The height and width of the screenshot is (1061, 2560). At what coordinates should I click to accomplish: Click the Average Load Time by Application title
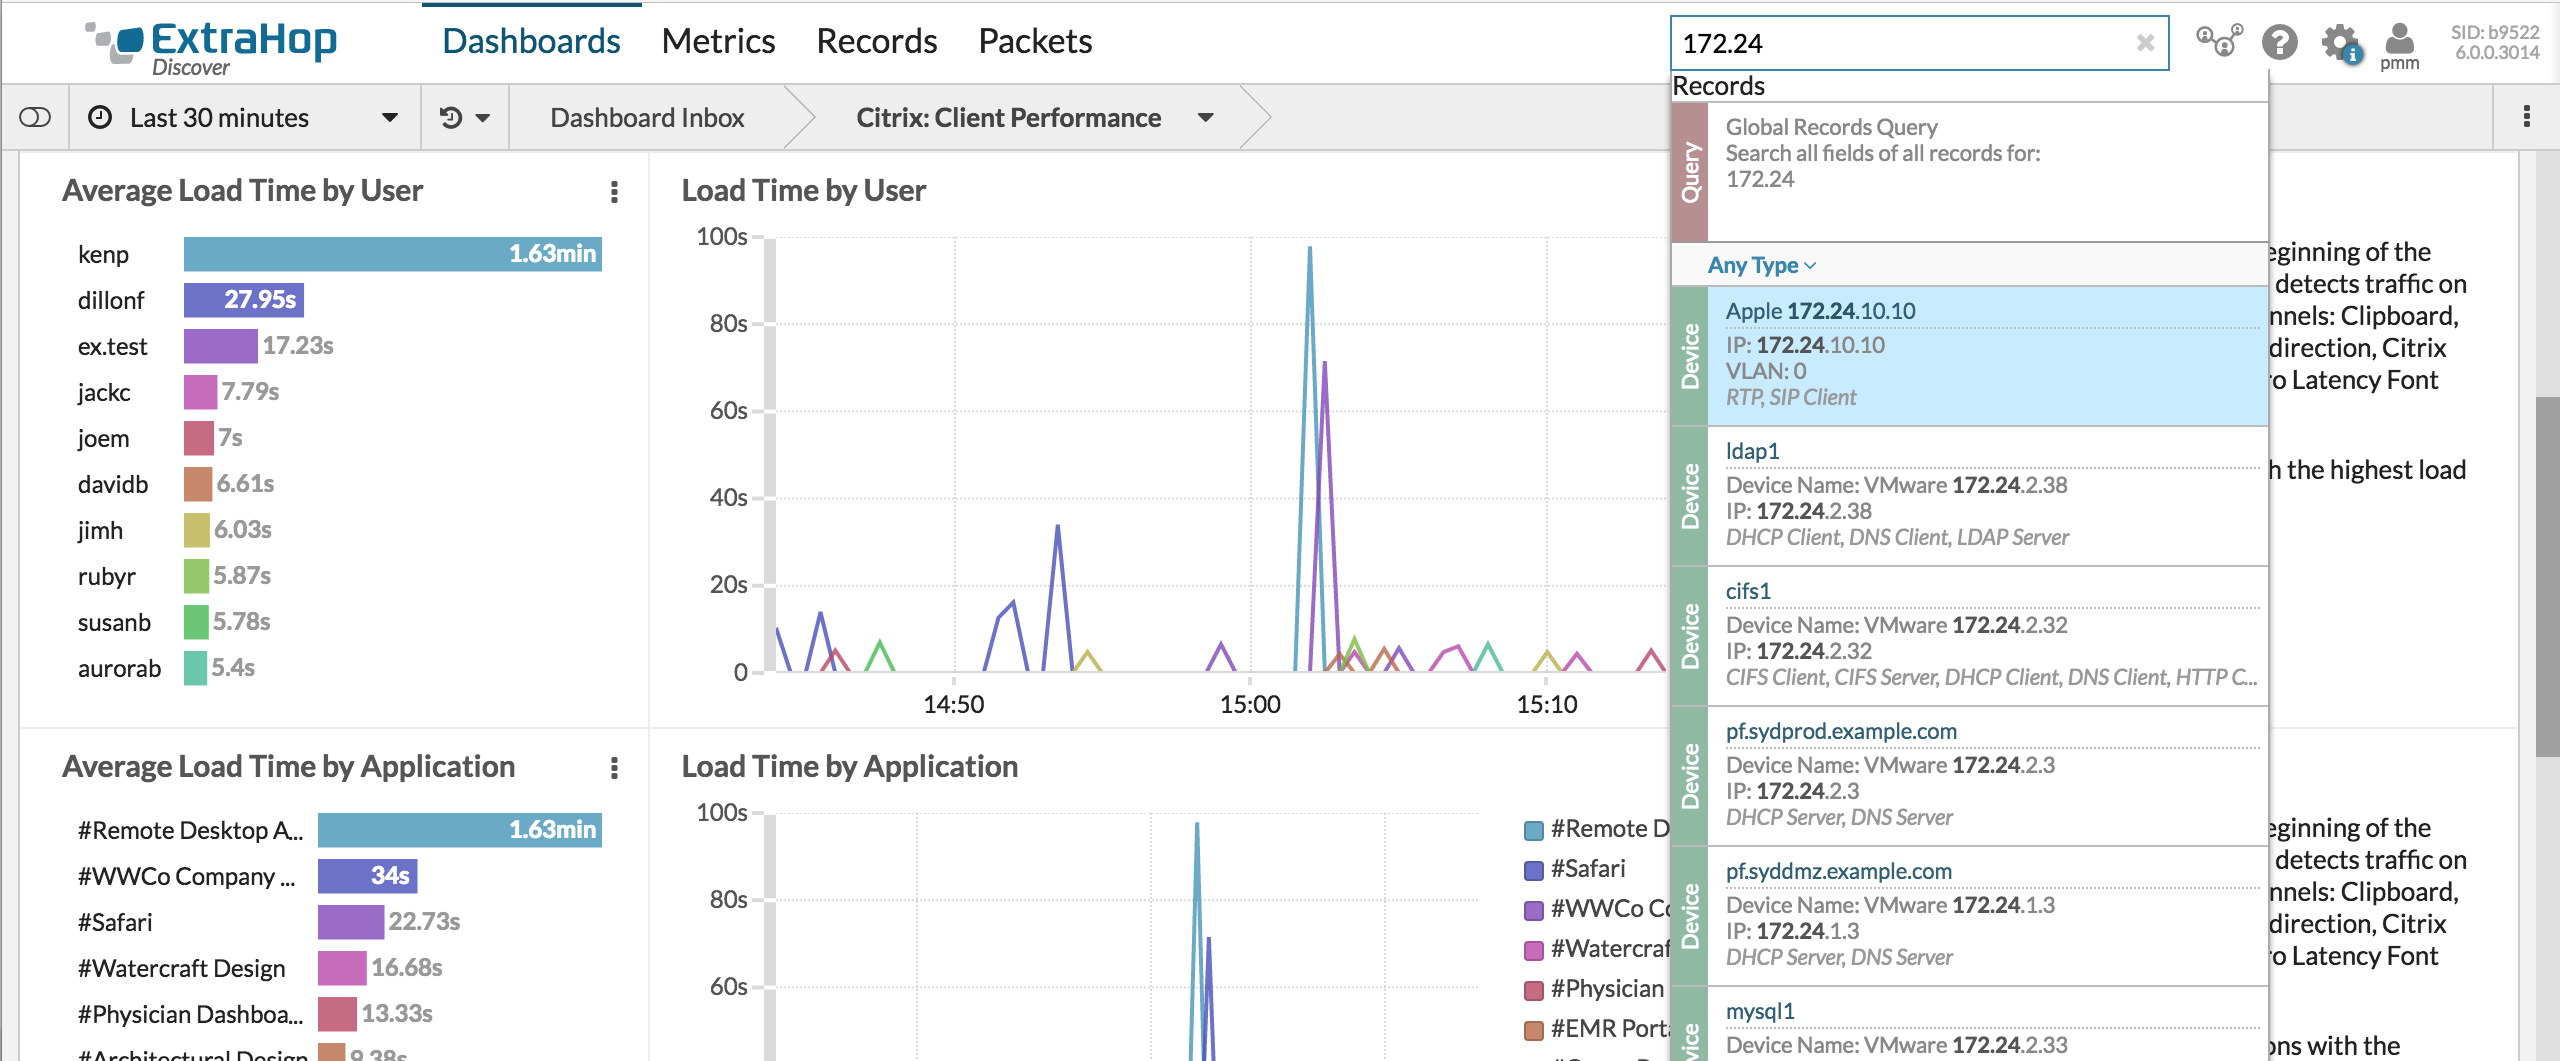coord(288,767)
